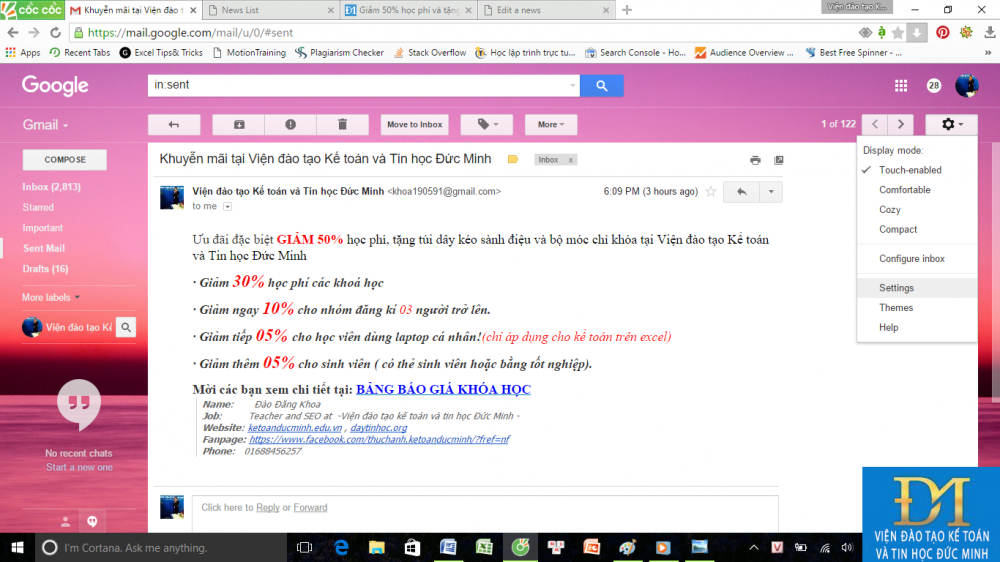Screen dimensions: 1000x562
Task: Open BẢNG BÁO GIÁ KHÓA HỌC link
Action: tap(443, 389)
